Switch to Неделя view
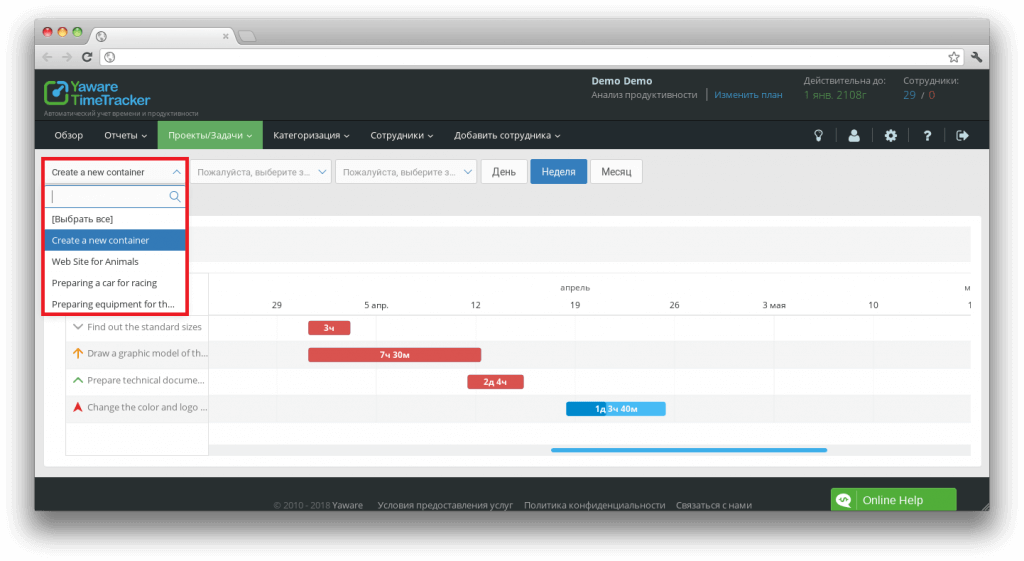1024x561 pixels. 558,172
